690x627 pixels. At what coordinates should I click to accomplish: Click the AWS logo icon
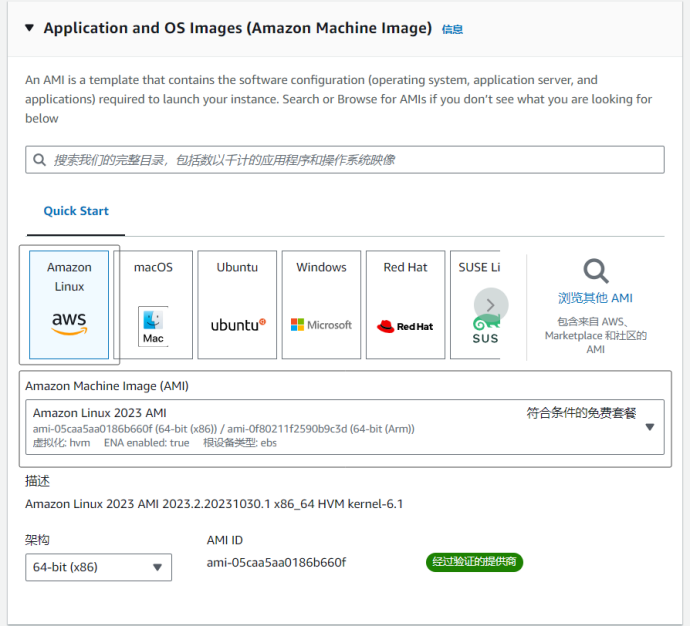tap(69, 323)
